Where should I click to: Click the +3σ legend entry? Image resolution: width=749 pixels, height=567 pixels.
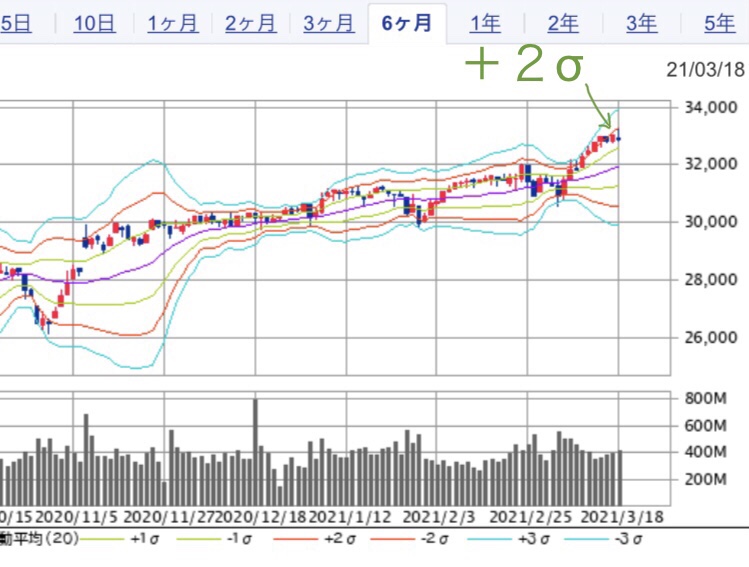(508, 539)
